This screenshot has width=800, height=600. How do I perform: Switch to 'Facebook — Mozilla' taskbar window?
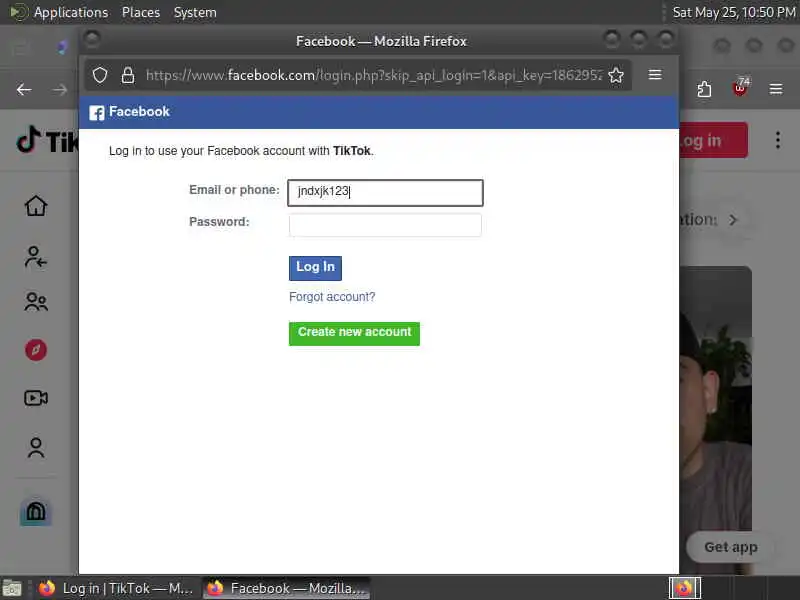pyautogui.click(x=286, y=588)
